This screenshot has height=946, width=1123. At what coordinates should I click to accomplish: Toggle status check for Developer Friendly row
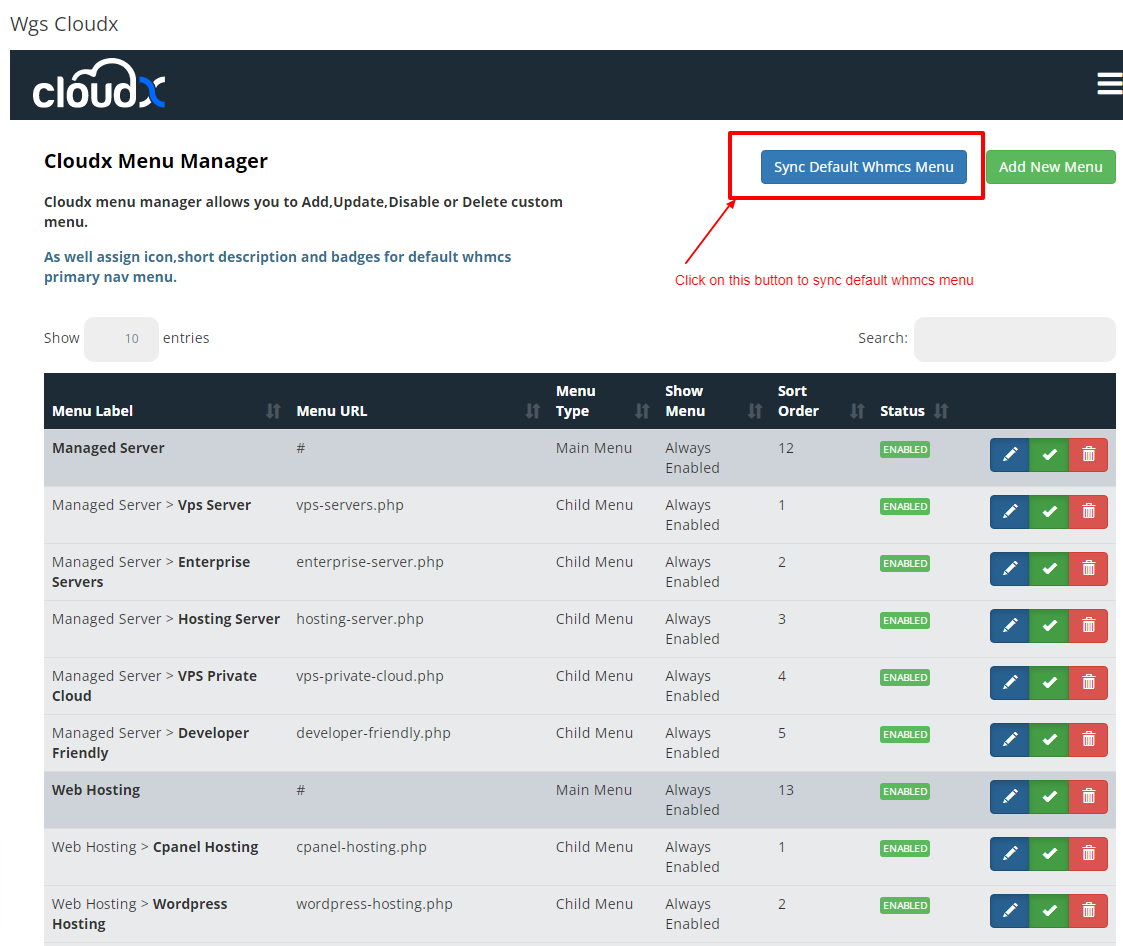[1049, 739]
